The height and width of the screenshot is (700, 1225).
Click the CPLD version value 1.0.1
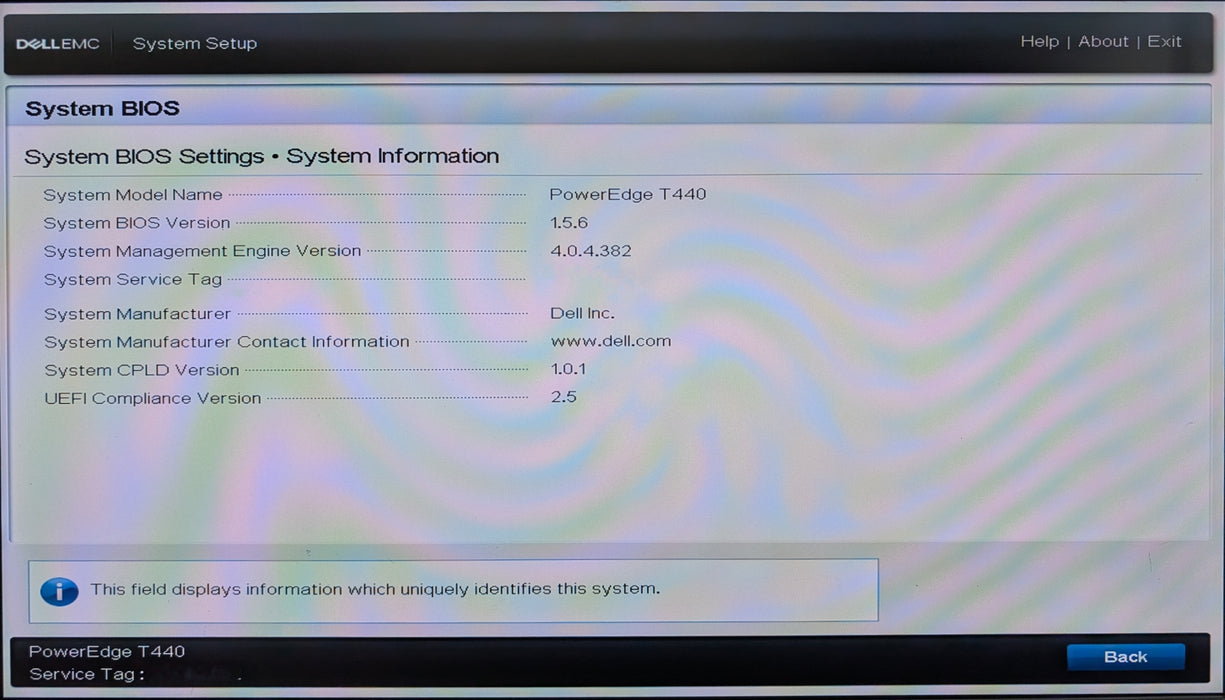pyautogui.click(x=568, y=369)
